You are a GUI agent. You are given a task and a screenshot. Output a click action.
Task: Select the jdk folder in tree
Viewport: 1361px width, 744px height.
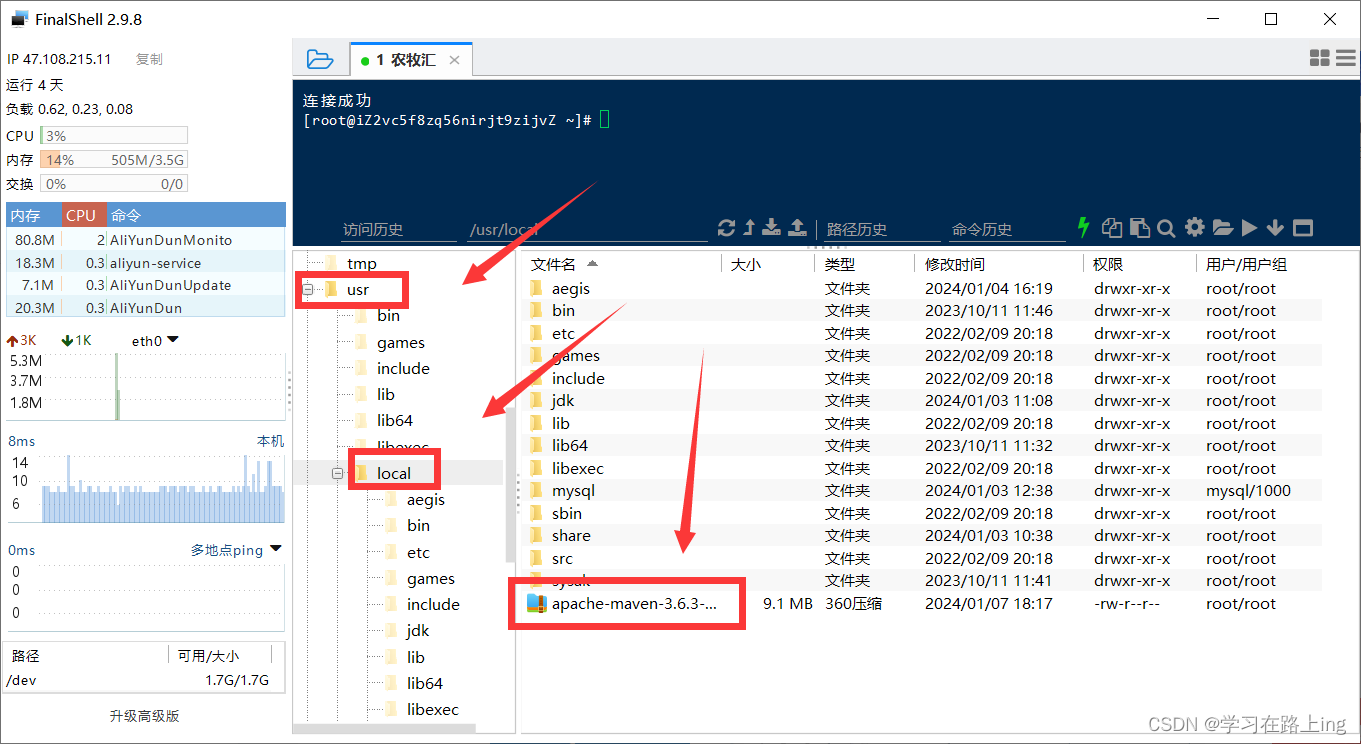point(418,630)
